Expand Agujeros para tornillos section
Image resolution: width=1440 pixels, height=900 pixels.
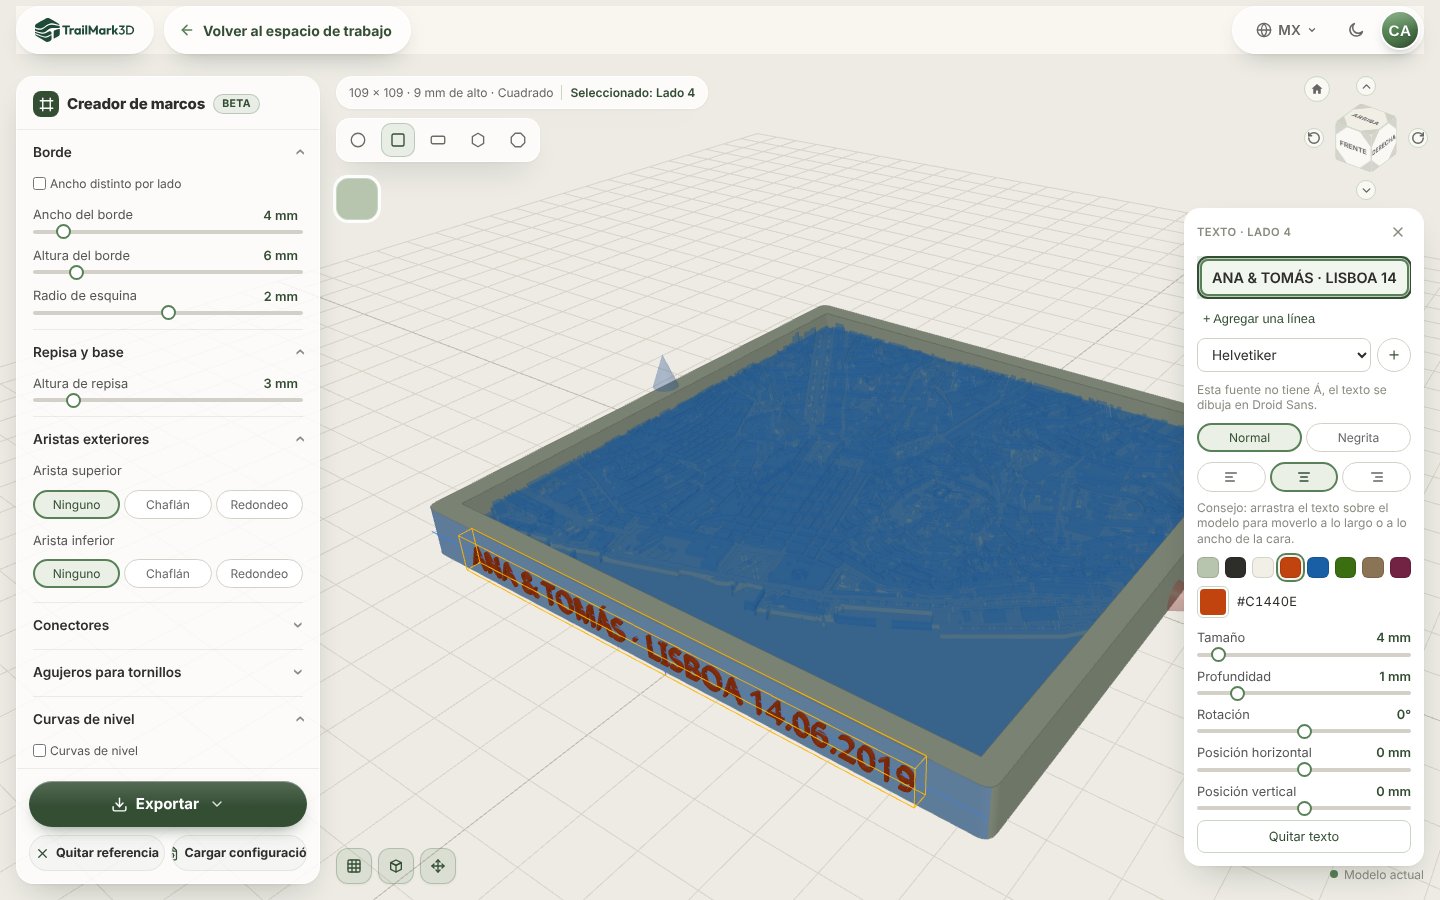pos(168,672)
